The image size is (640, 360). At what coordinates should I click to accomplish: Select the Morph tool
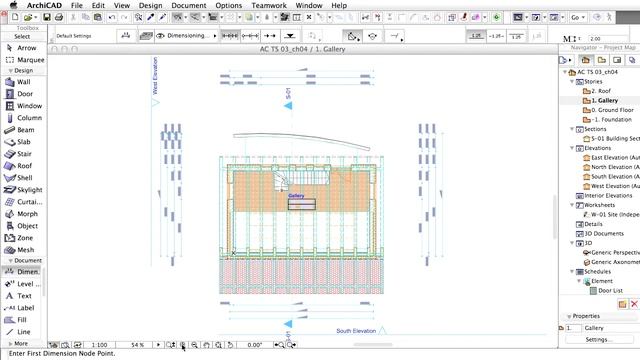pos(23,214)
